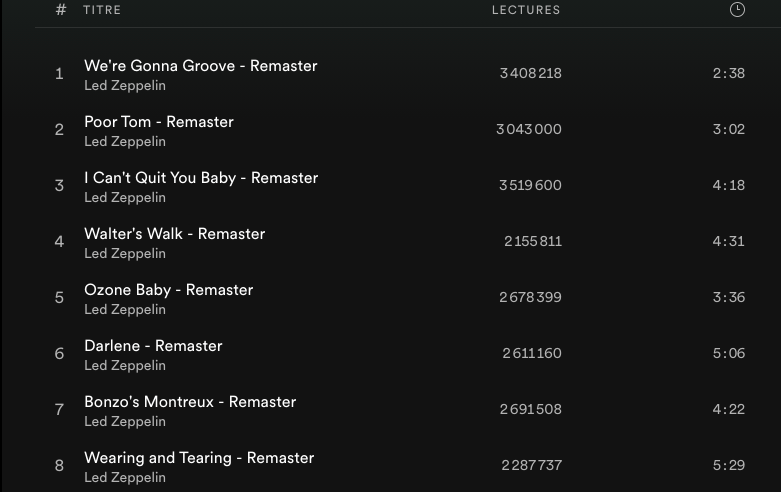This screenshot has width=781, height=492.
Task: Click track number 8 to play
Action: 59,466
